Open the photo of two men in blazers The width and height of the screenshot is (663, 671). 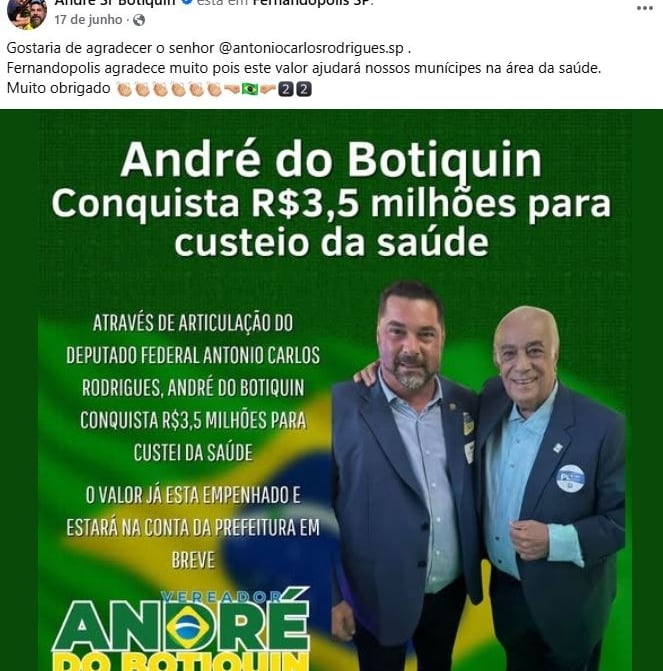(477, 475)
